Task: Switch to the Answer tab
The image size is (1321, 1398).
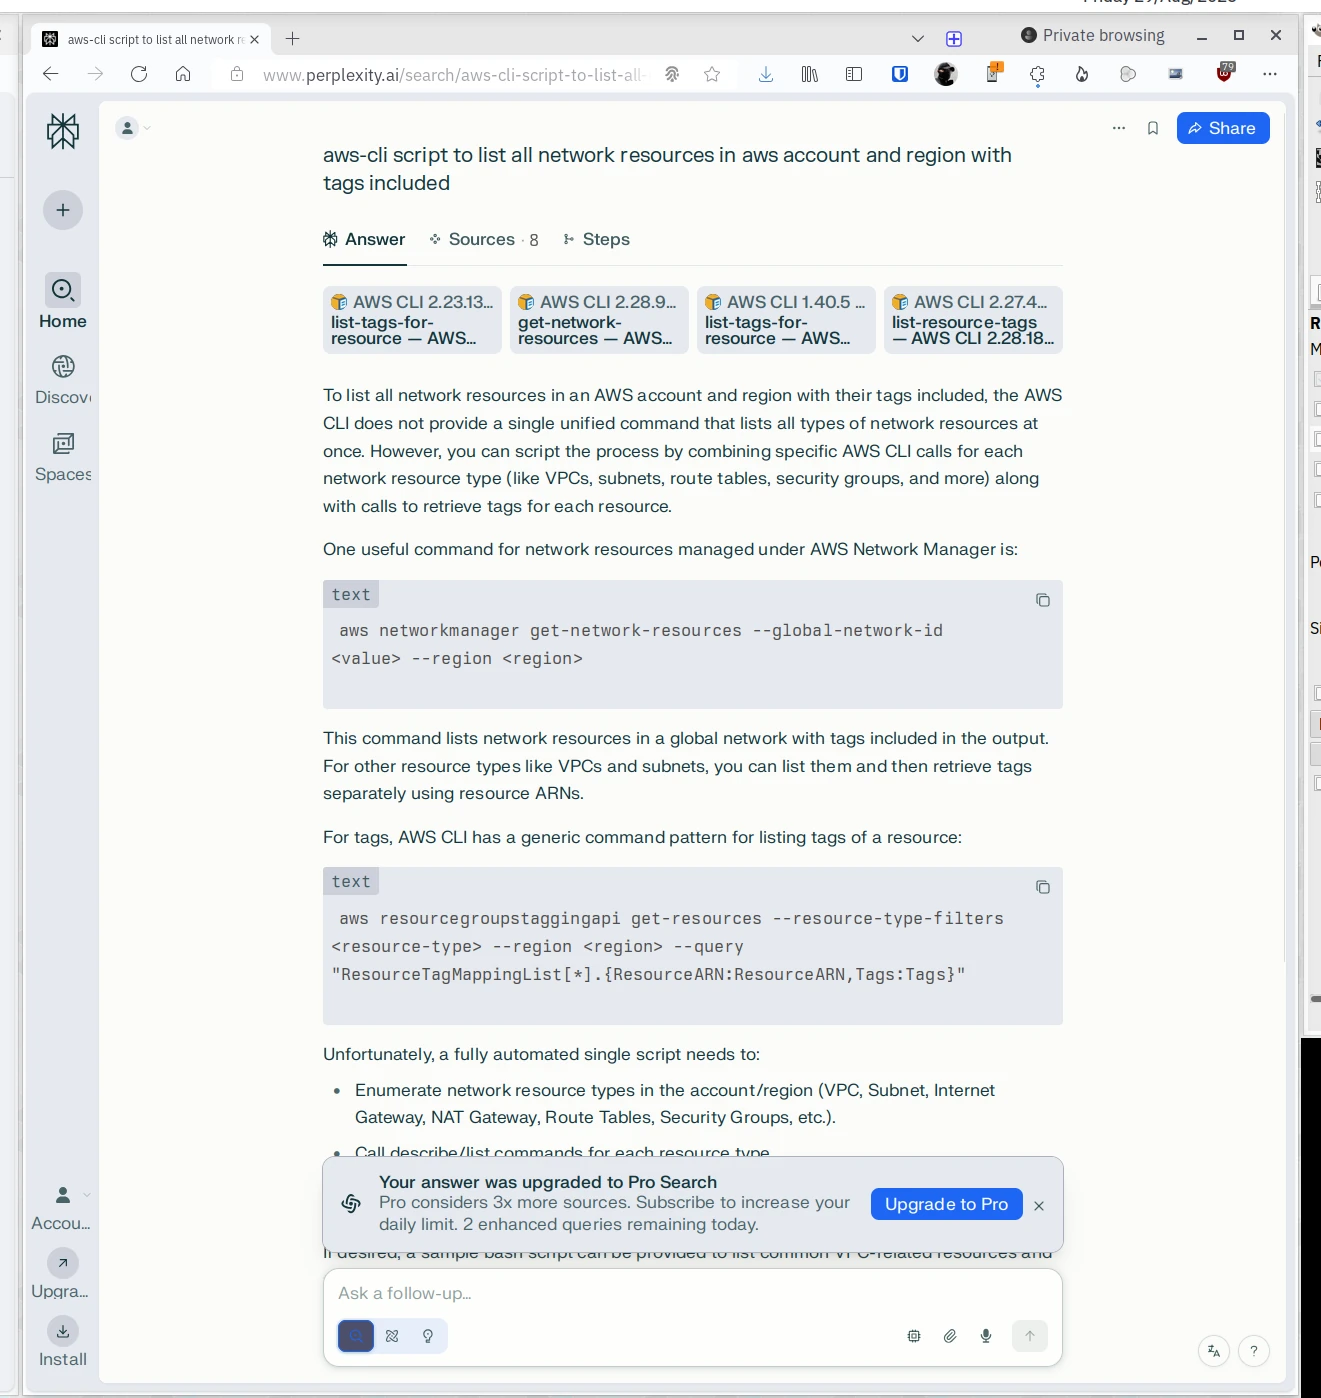Action: coord(364,239)
